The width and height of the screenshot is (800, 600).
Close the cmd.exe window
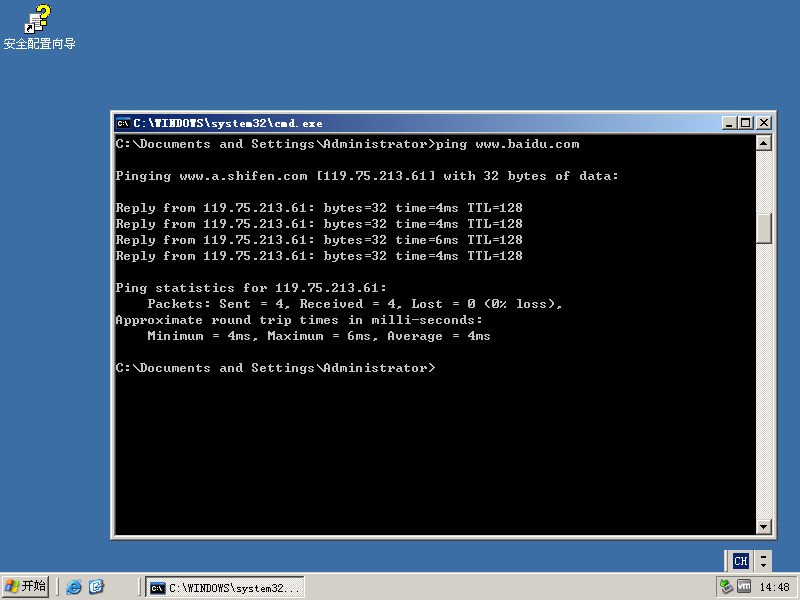coord(763,122)
